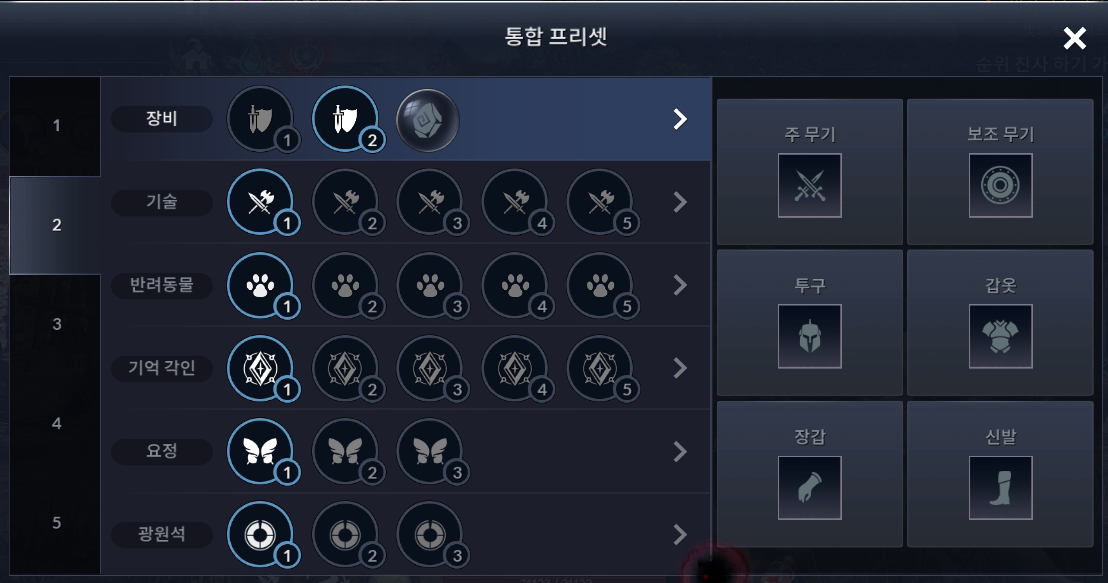Select memory engraving preset 2 icon
Screen dimensions: 1108x583
(346, 369)
